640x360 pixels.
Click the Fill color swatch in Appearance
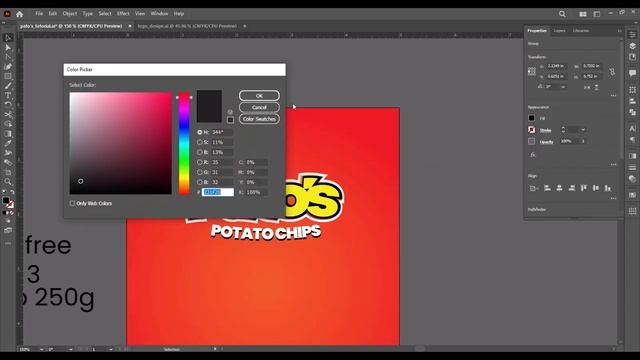pyautogui.click(x=531, y=118)
